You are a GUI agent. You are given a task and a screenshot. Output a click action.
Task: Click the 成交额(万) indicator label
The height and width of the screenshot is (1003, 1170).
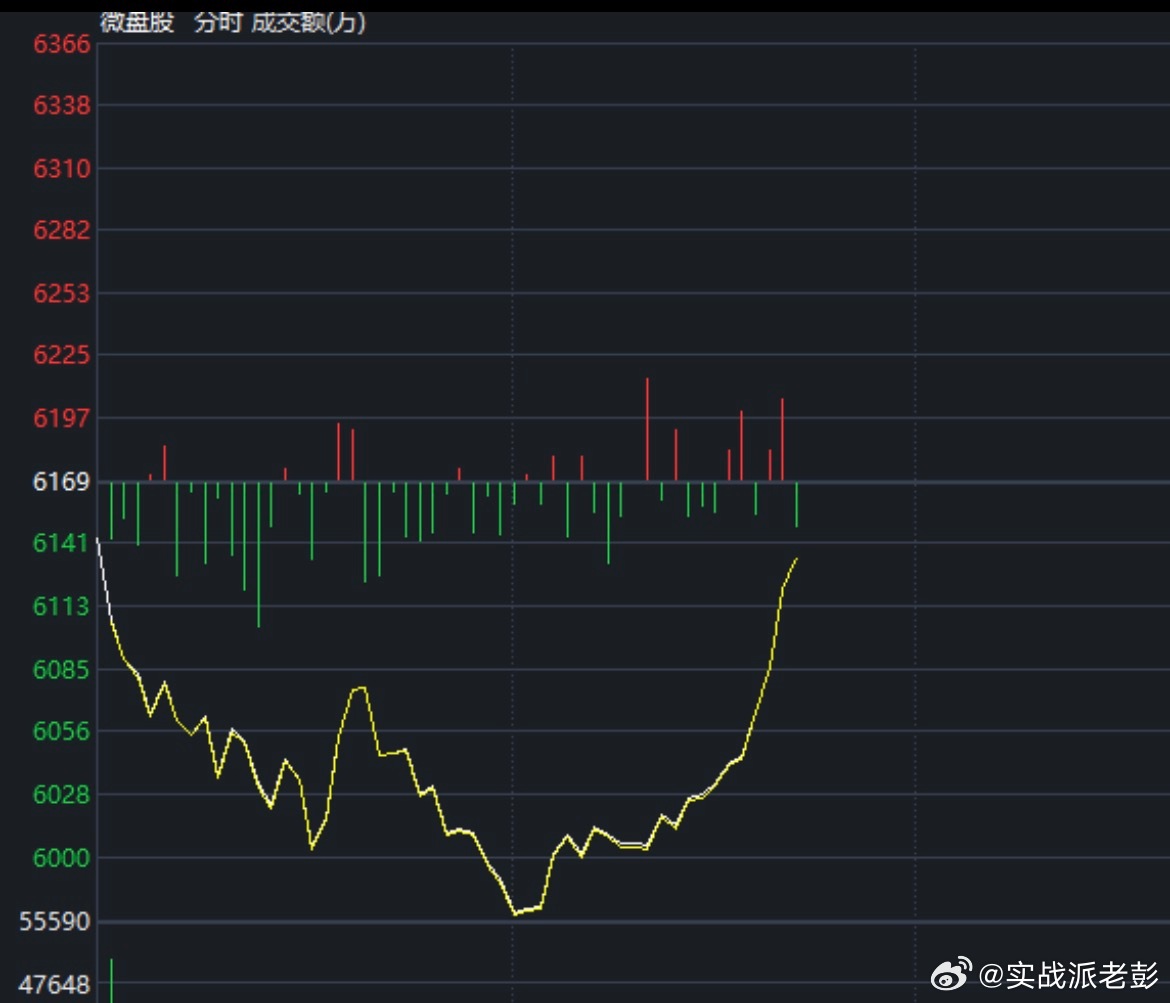click(308, 22)
